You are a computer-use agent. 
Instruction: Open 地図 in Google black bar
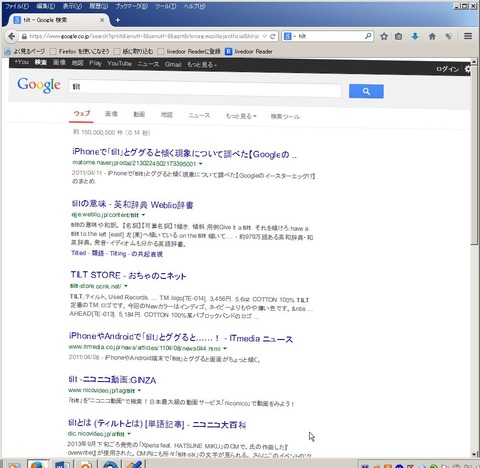coord(77,63)
